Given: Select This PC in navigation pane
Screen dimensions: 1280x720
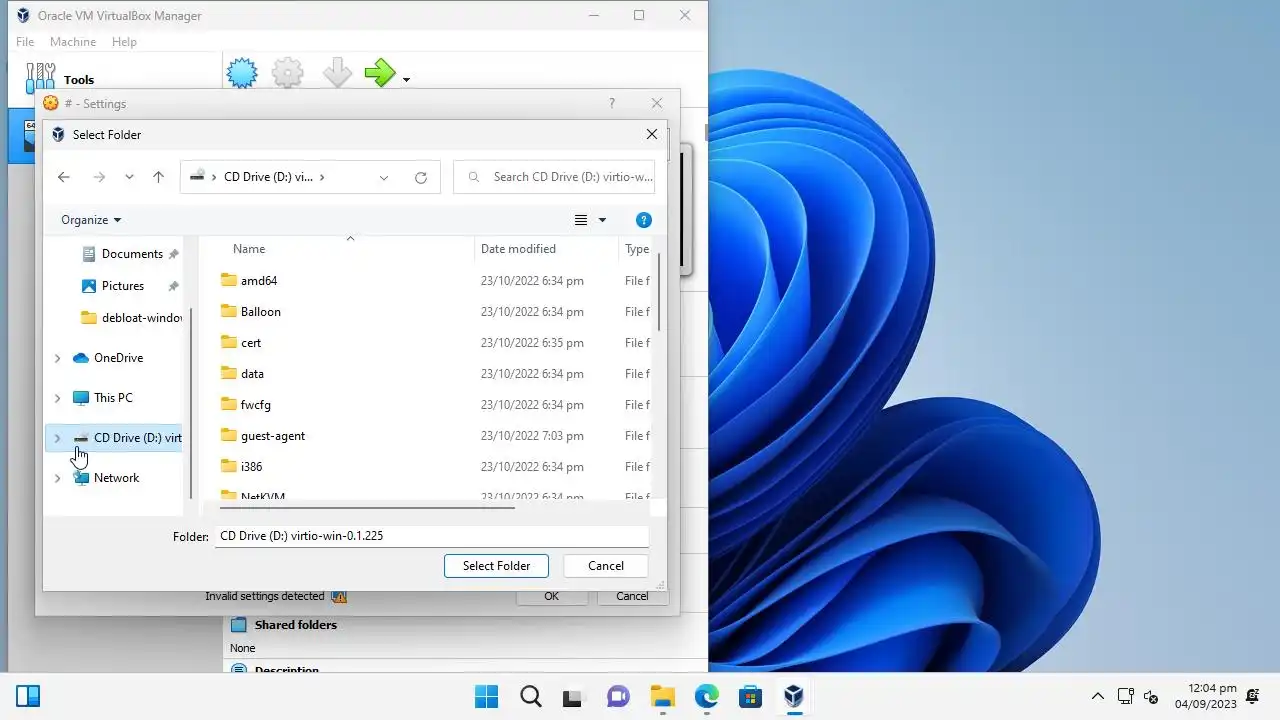Looking at the screenshot, I should pos(112,398).
